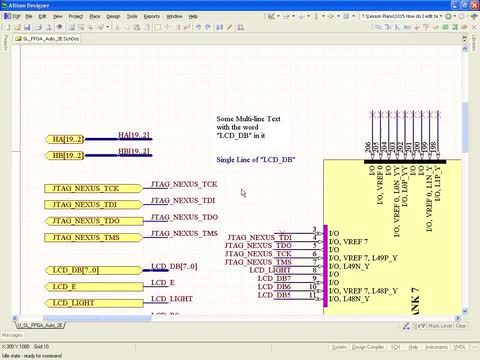480x360 pixels.
Task: Click the Paste icon in toolbar
Action: [x=137, y=27]
